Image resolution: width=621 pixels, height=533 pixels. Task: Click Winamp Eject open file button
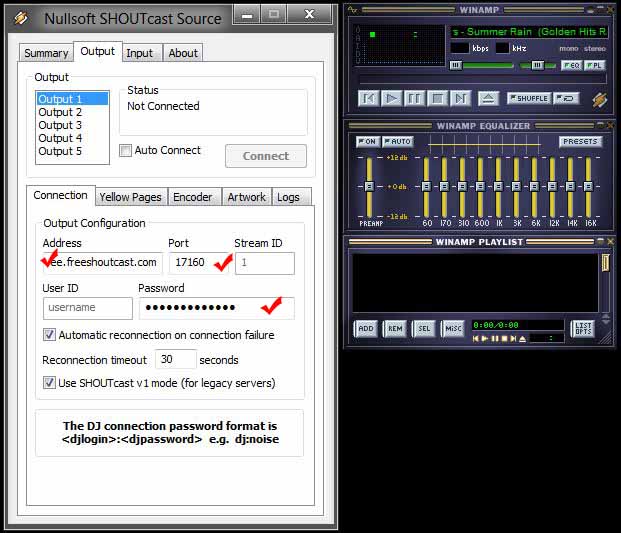(x=488, y=98)
